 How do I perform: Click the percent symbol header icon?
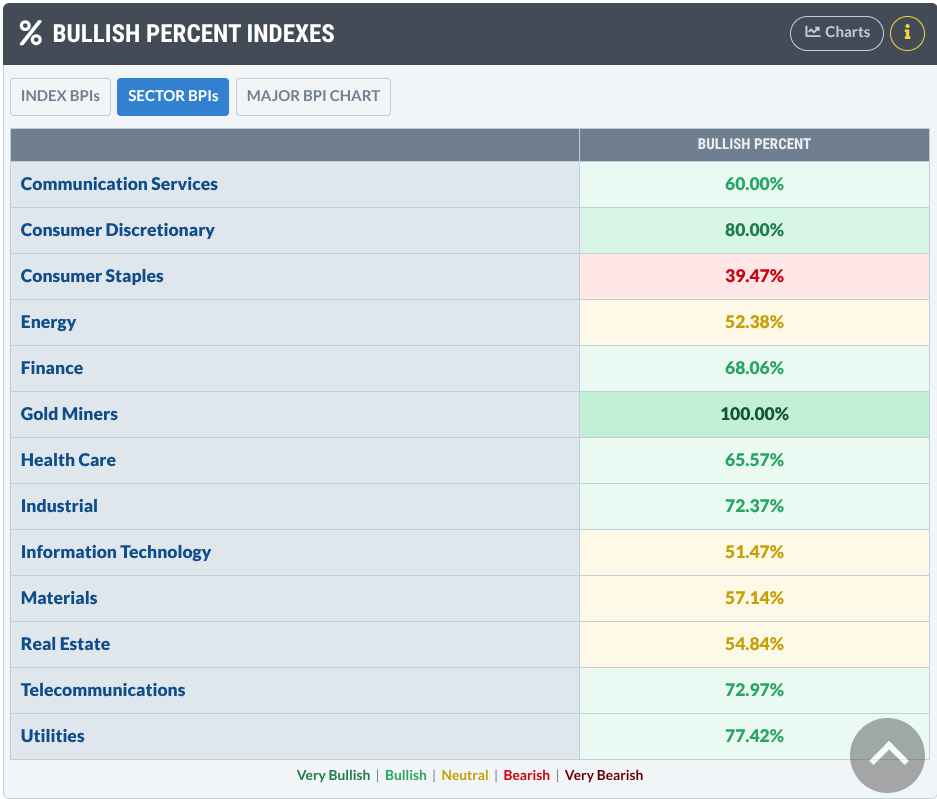pyautogui.click(x=31, y=32)
